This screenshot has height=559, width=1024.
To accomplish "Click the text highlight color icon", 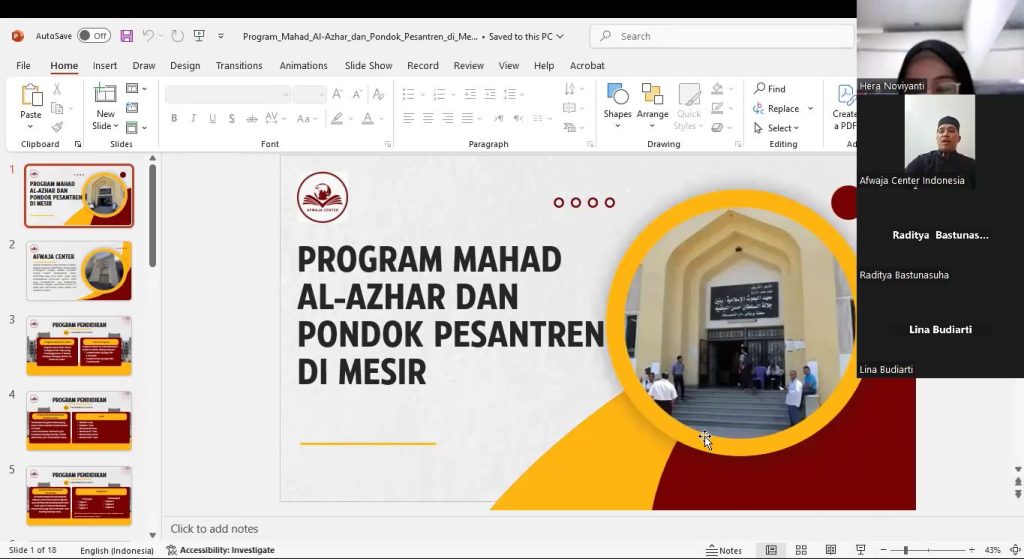I will (337, 118).
